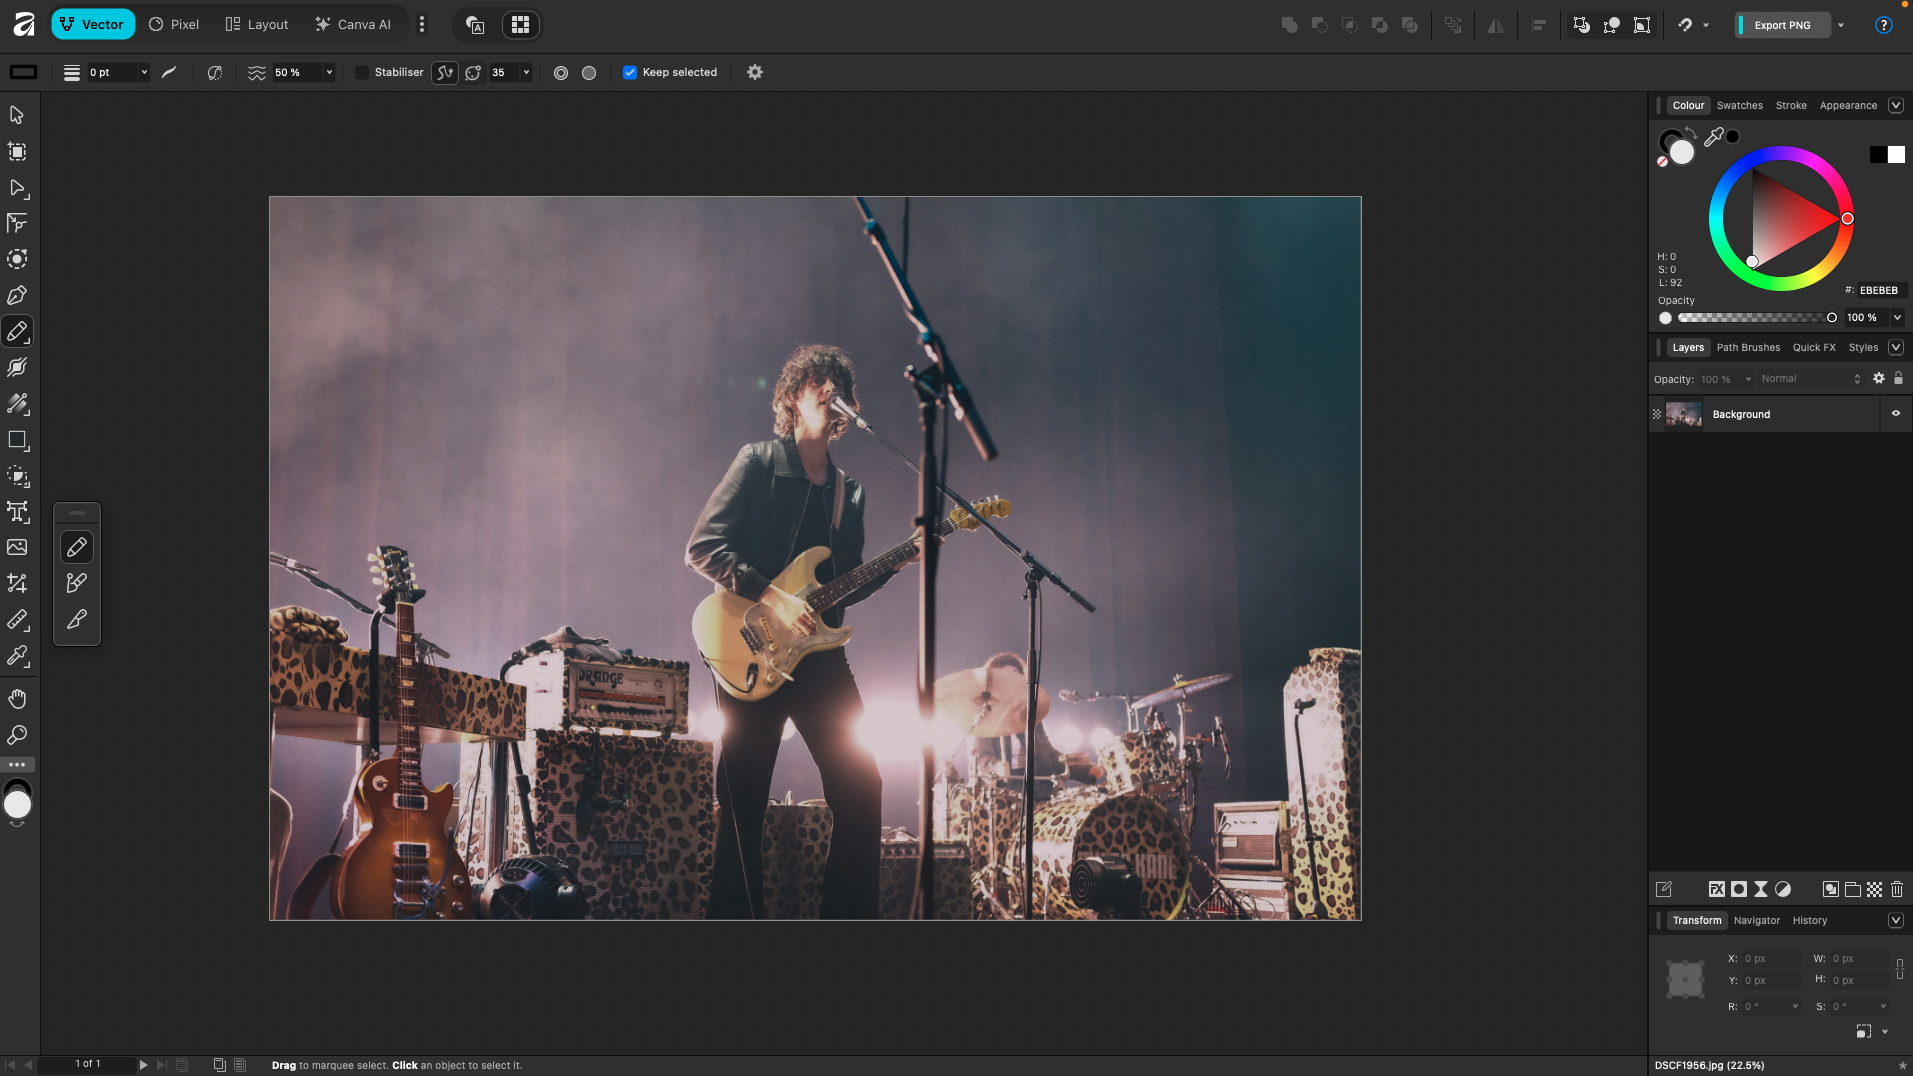Viewport: 1913px width, 1076px height.
Task: Select the Vector Brush tool
Action: coord(17,367)
